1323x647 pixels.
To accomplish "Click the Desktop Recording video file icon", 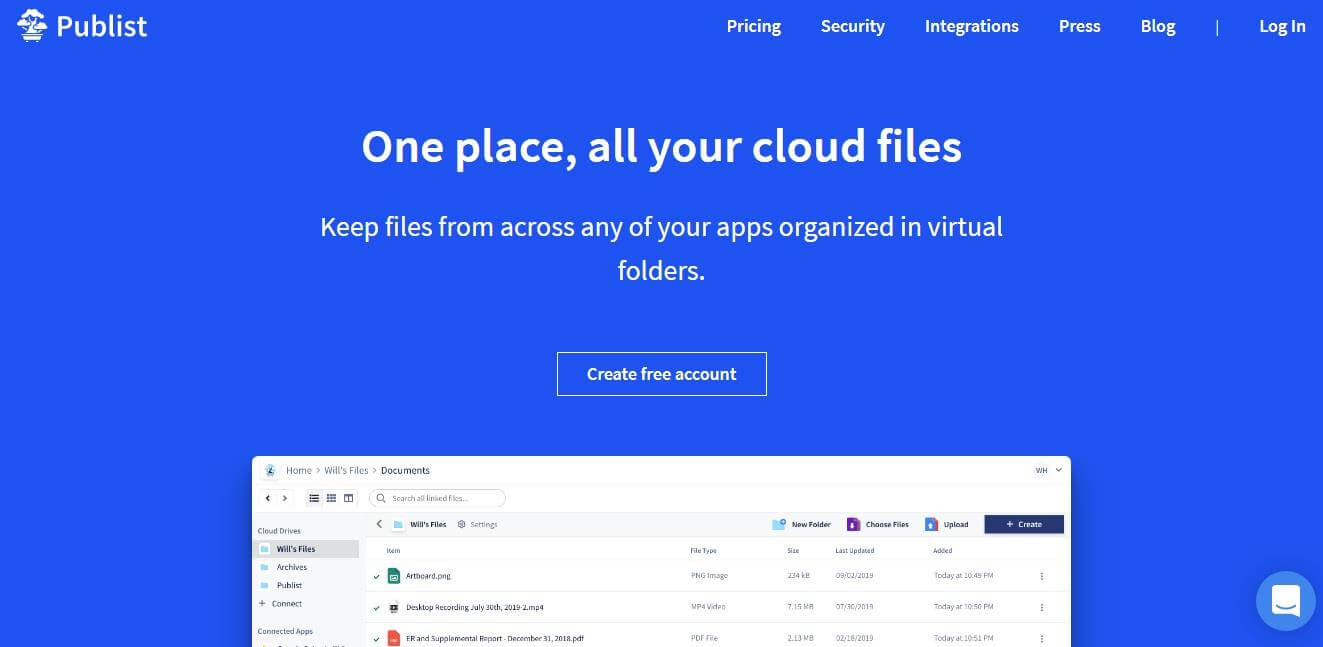I will tap(394, 607).
